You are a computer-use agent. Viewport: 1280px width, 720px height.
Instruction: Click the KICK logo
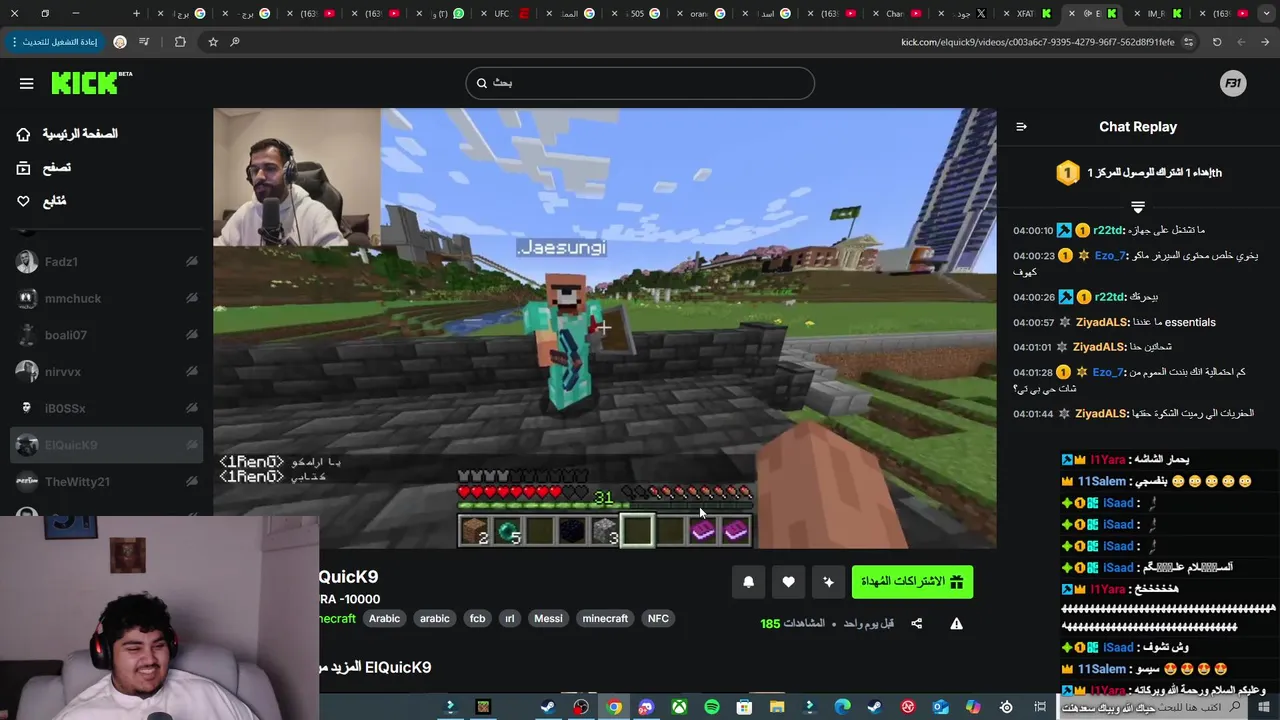tap(91, 83)
